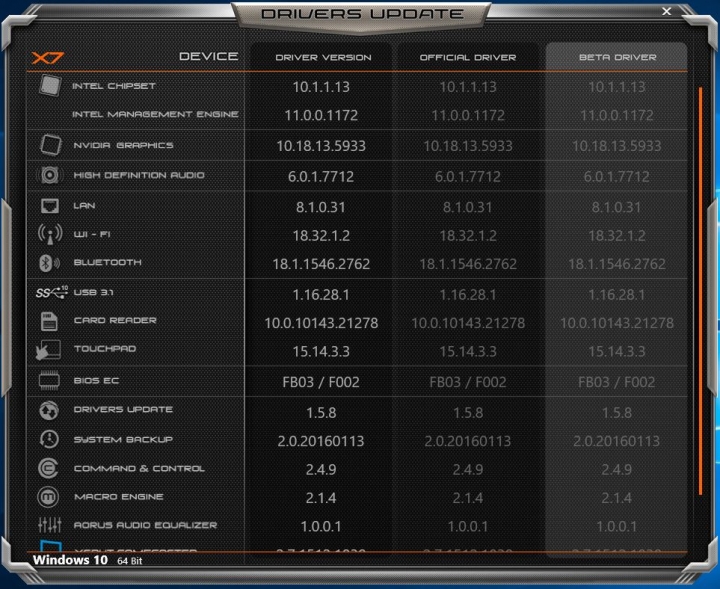Click the Aorus Audio Equalizer label

coord(145,525)
